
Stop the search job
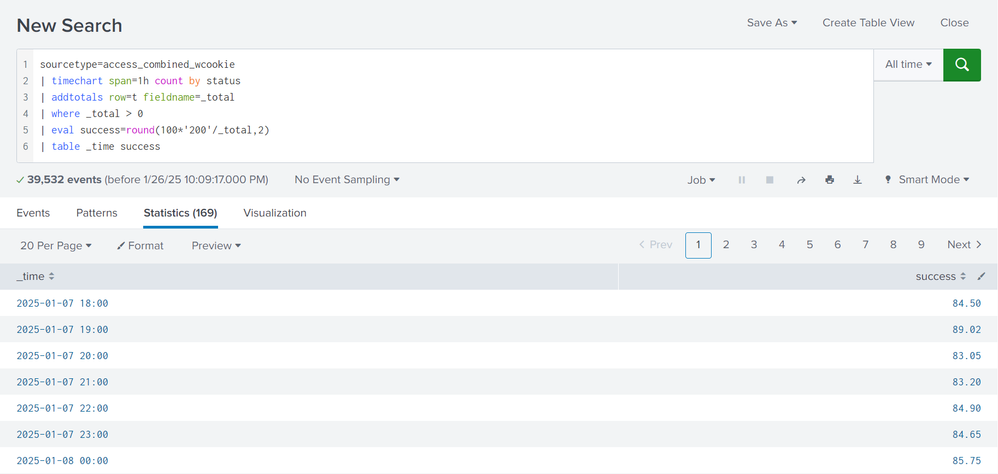[770, 180]
